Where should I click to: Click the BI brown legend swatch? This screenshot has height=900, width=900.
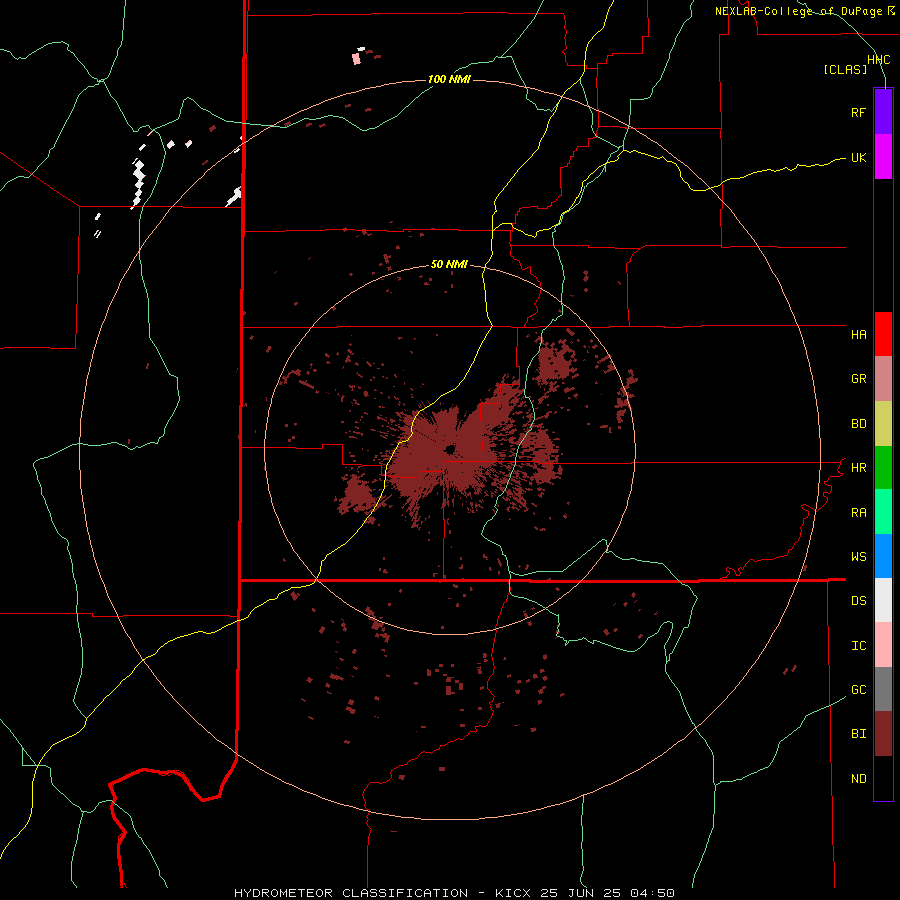883,734
